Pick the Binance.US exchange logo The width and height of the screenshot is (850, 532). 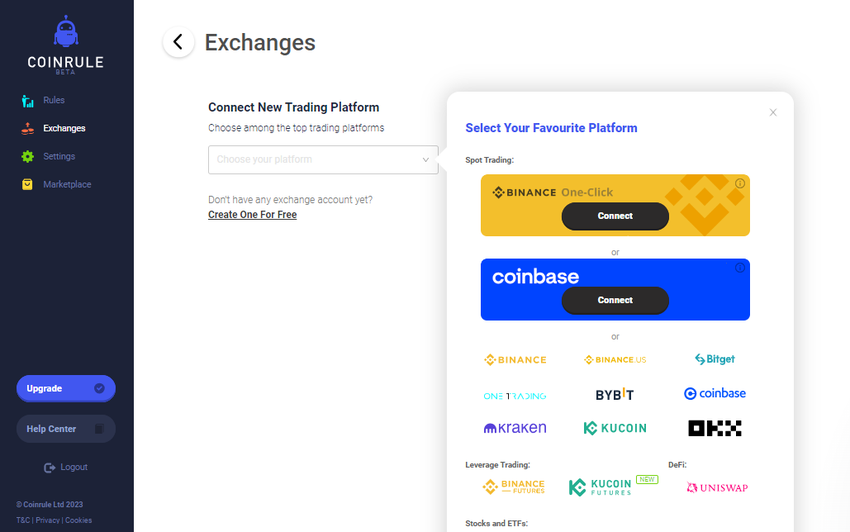(x=615, y=359)
